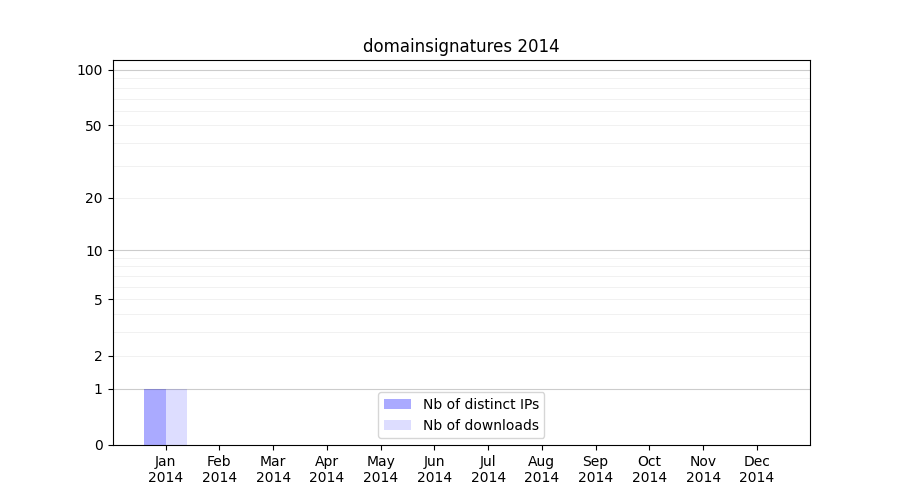Select the 10 y-axis tick label
This screenshot has width=900, height=500.
tap(94, 251)
